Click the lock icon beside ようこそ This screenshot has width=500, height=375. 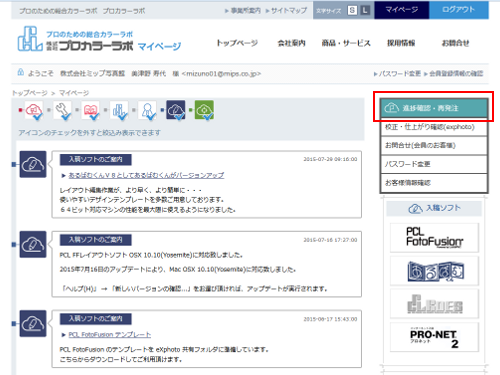click(x=21, y=72)
